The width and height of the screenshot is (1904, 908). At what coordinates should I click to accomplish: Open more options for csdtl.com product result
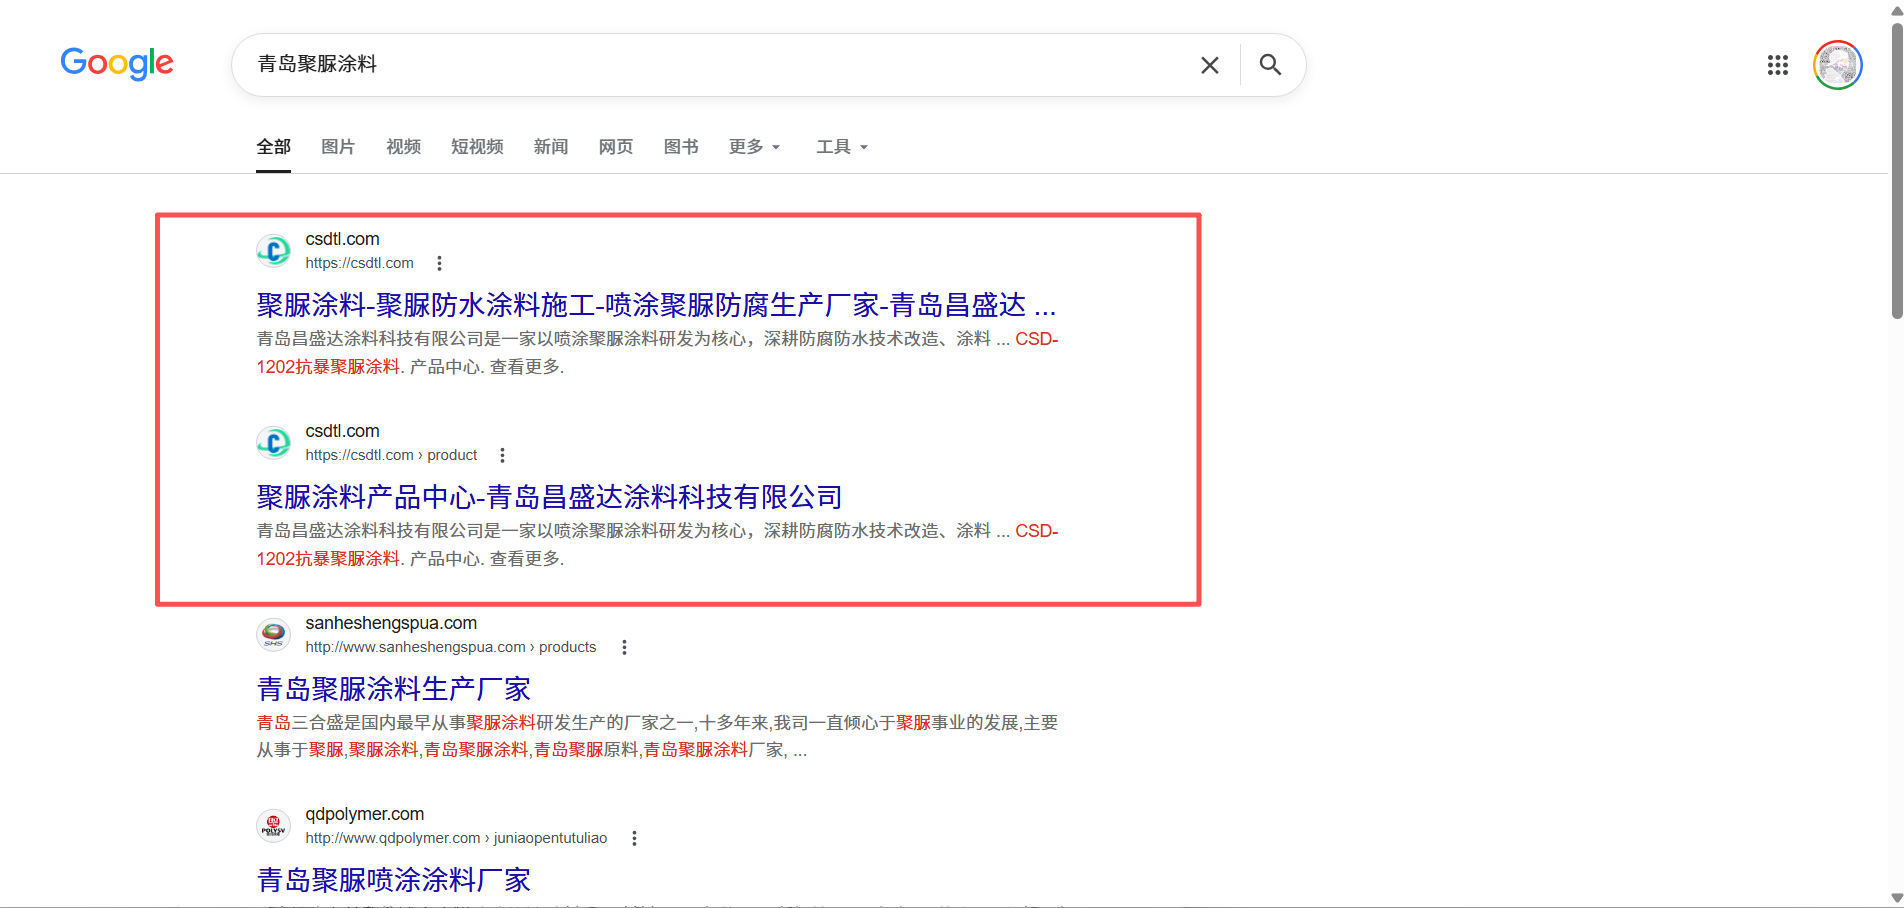[502, 455]
